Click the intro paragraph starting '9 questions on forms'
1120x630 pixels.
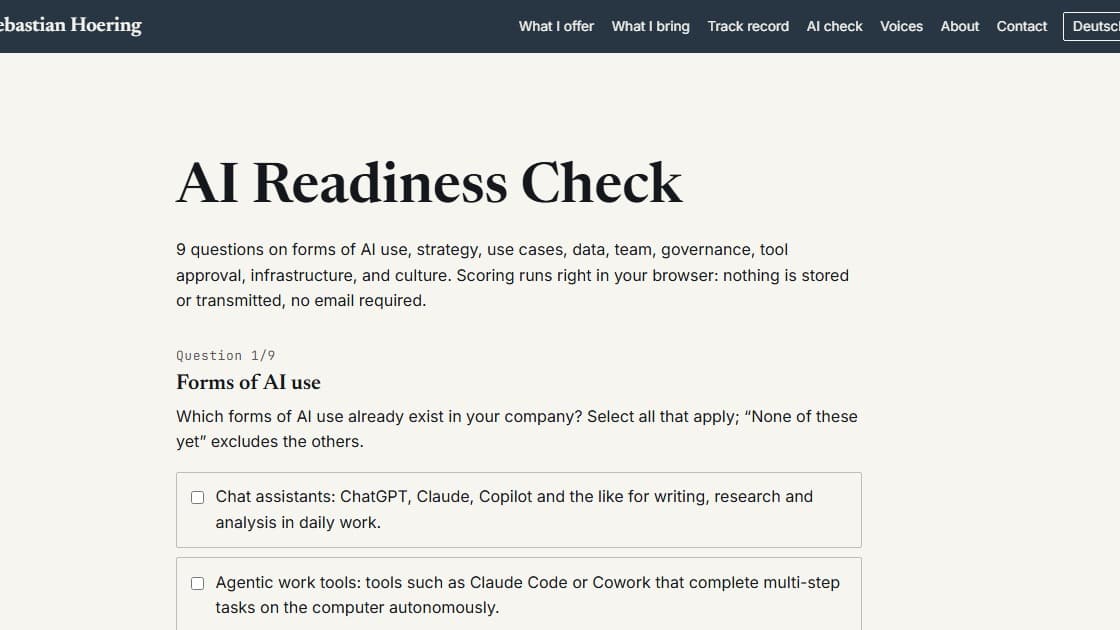[512, 275]
